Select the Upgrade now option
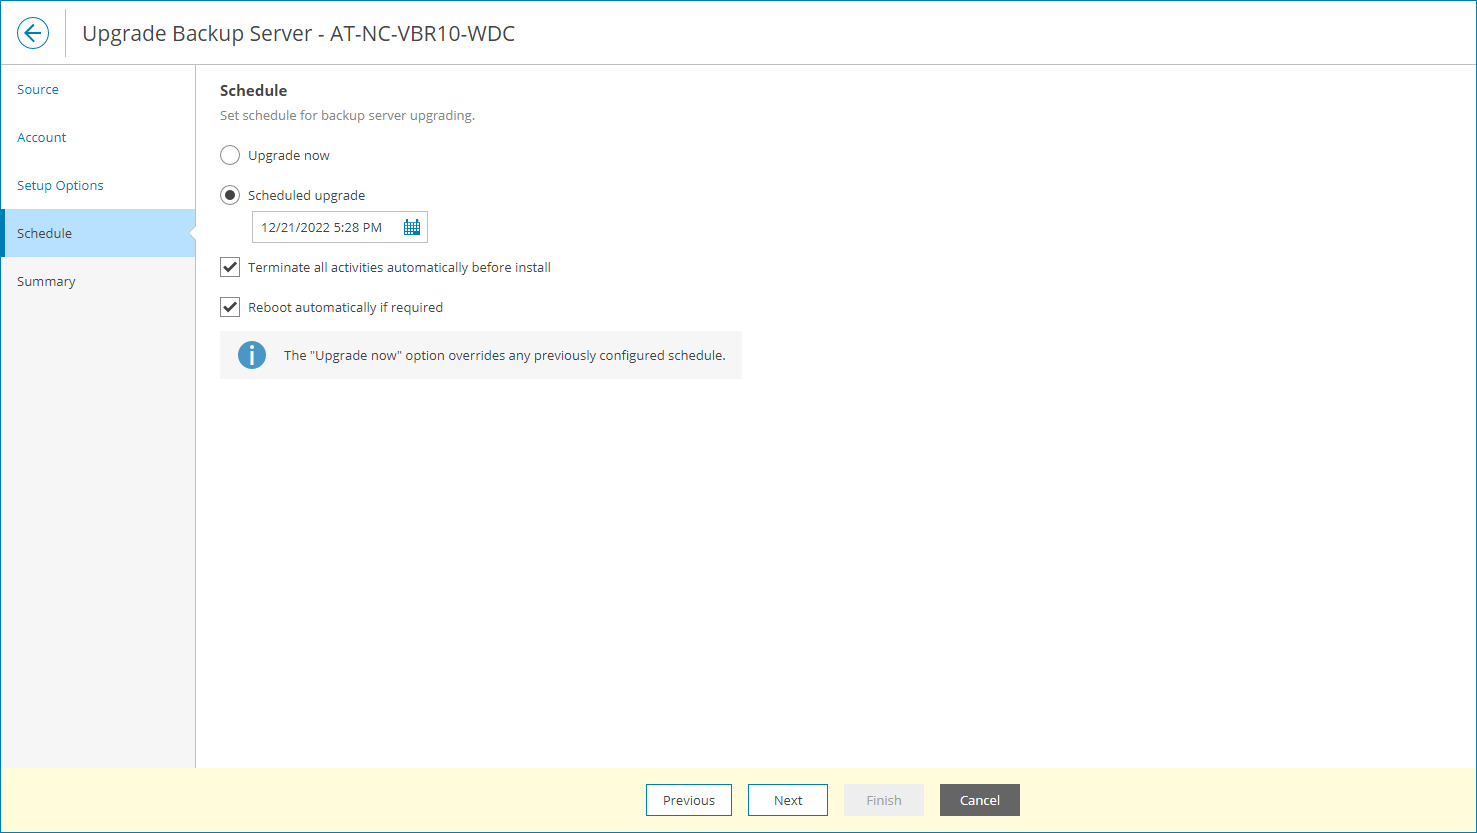This screenshot has width=1477, height=833. click(229, 155)
